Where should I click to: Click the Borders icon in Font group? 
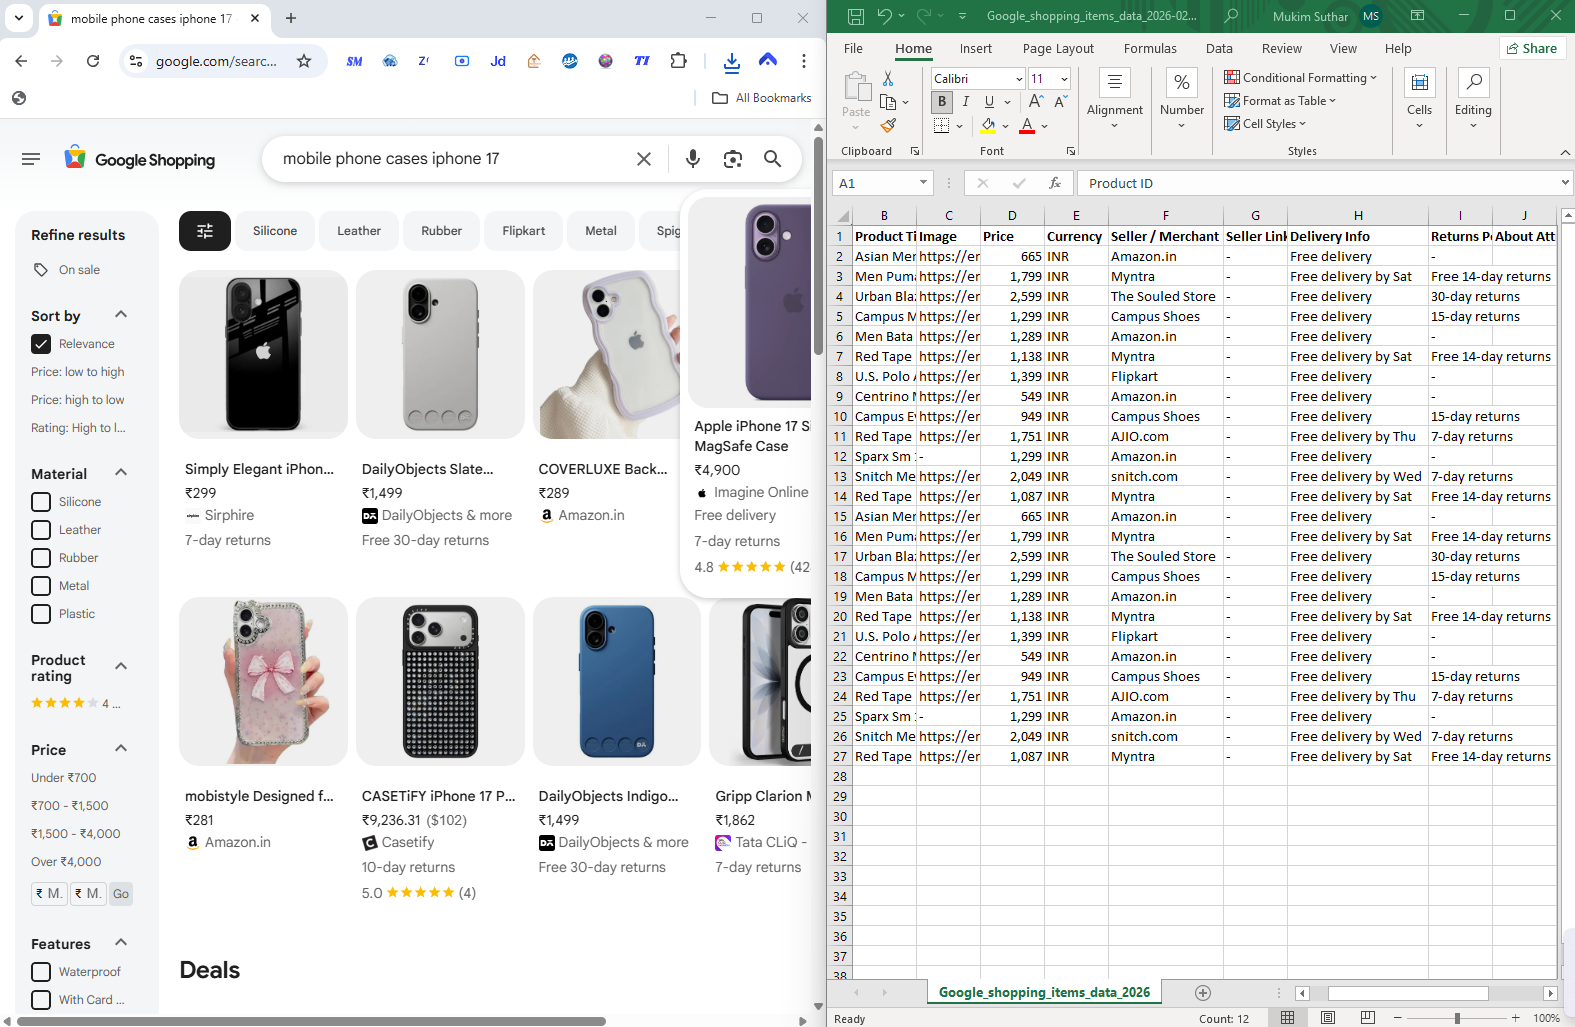coord(942,125)
